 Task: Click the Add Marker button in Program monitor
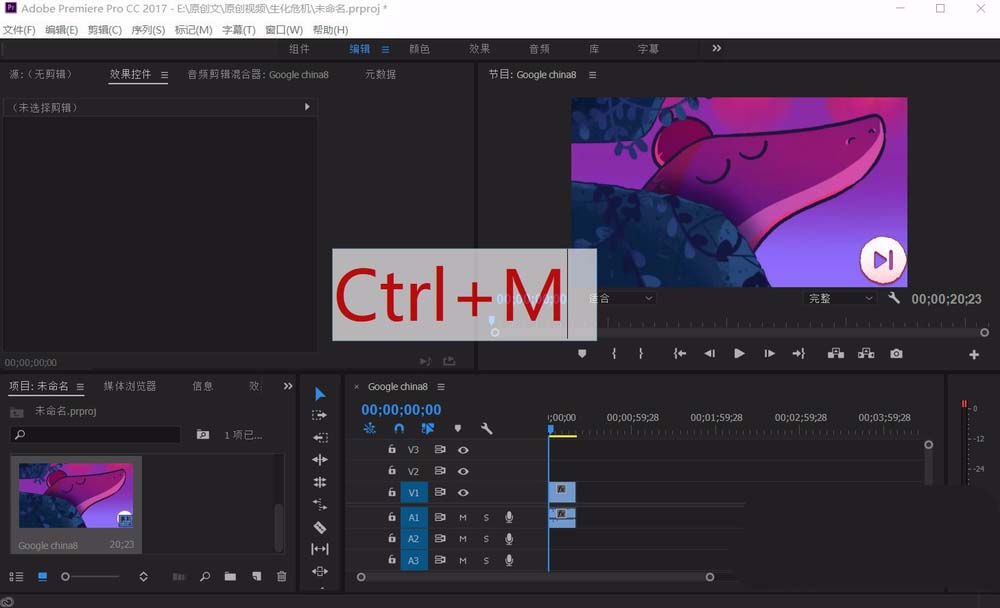coord(582,353)
